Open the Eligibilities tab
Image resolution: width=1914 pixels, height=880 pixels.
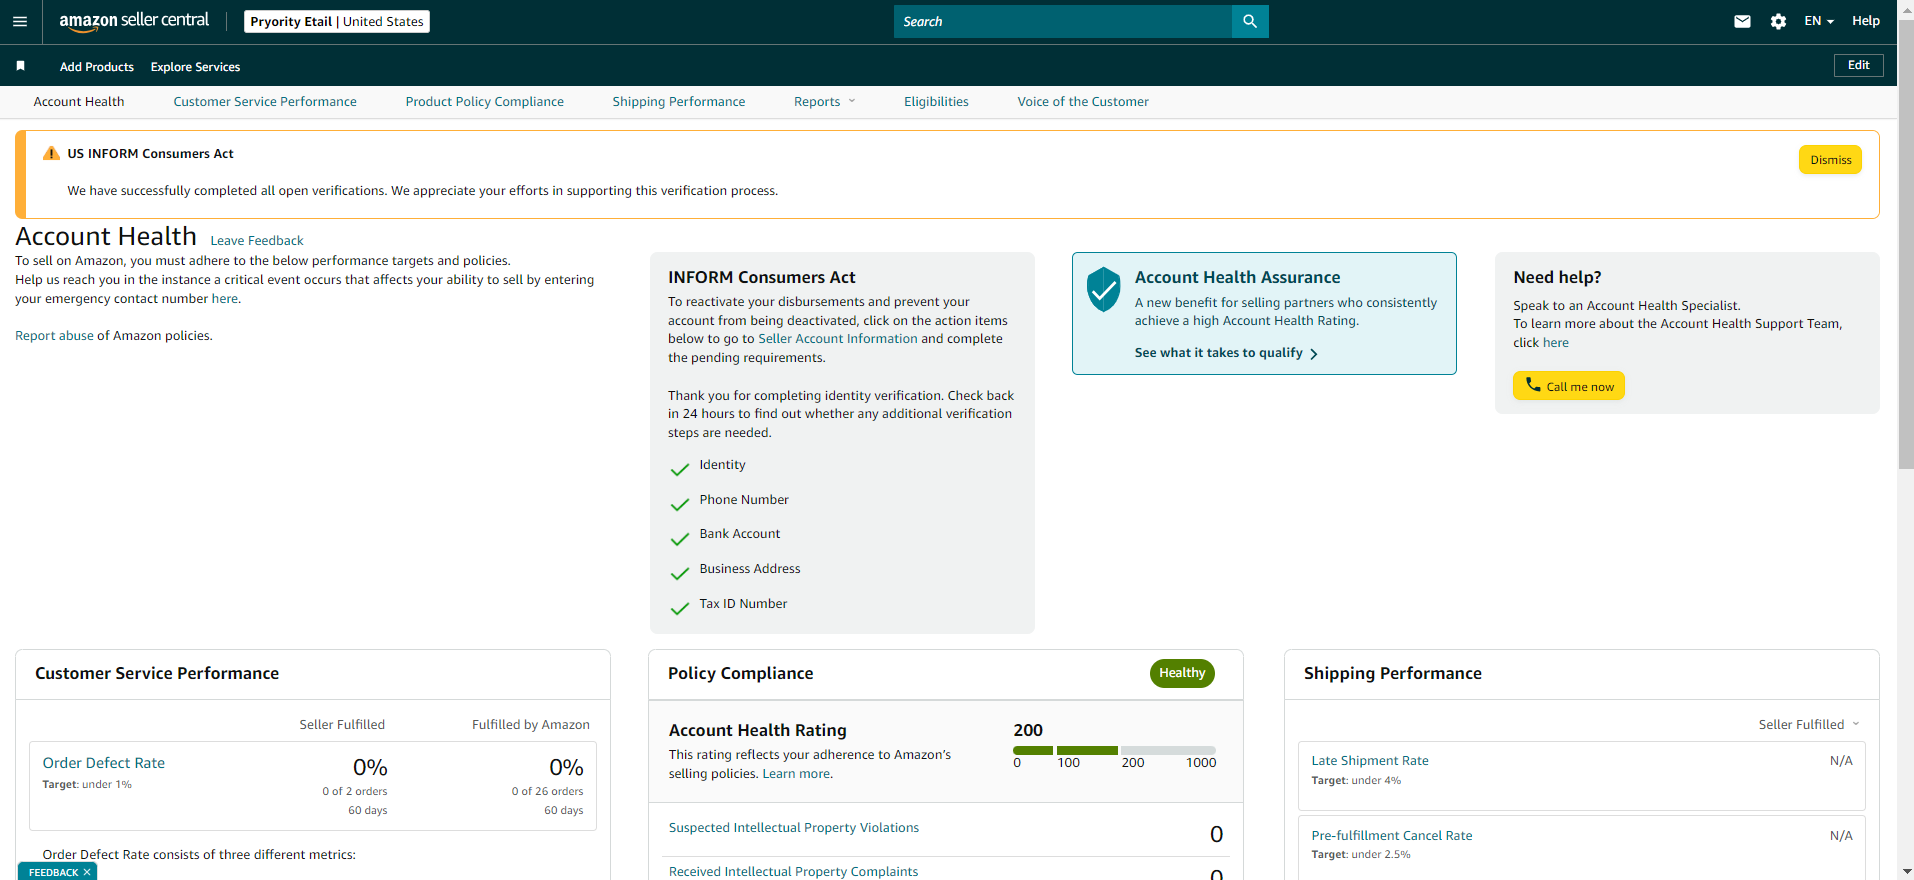click(x=936, y=102)
